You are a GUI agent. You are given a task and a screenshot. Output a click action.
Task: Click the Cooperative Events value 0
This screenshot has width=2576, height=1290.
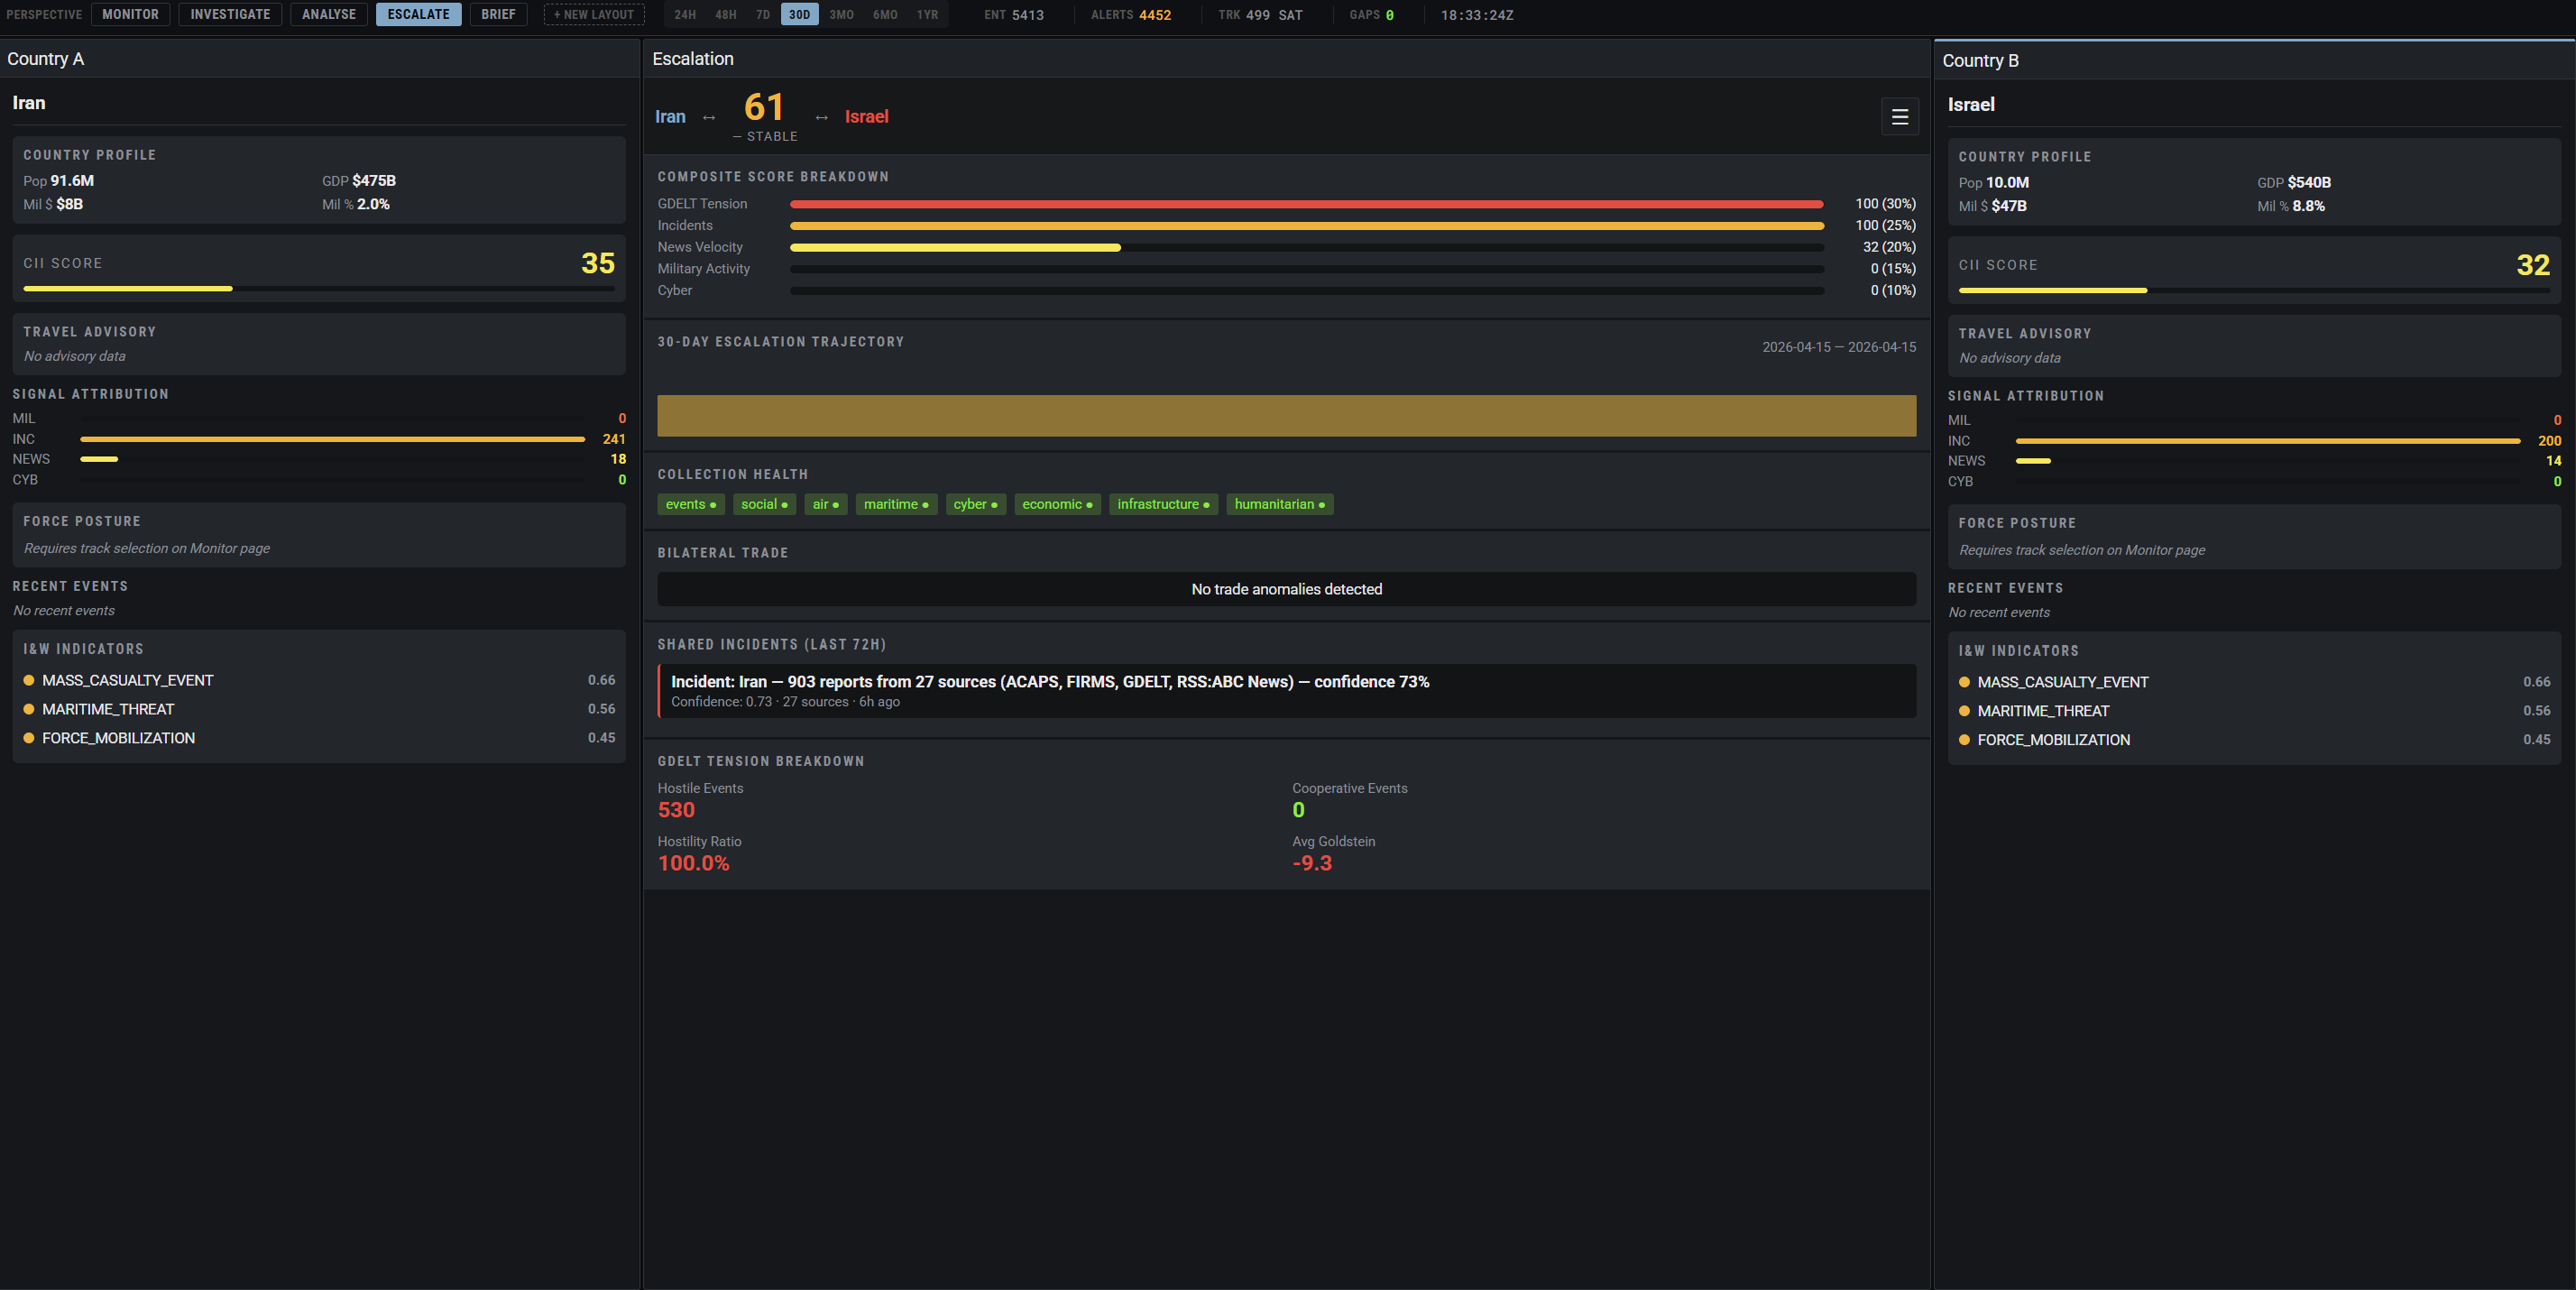[x=1298, y=810]
